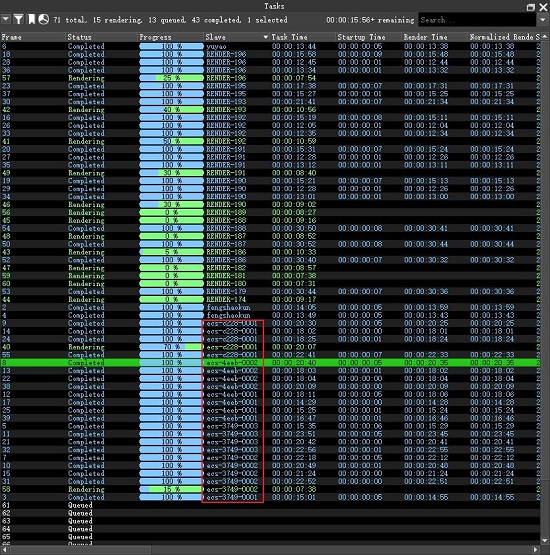
Task: Click the vertical scrollbar down arrow
Action: point(545,541)
